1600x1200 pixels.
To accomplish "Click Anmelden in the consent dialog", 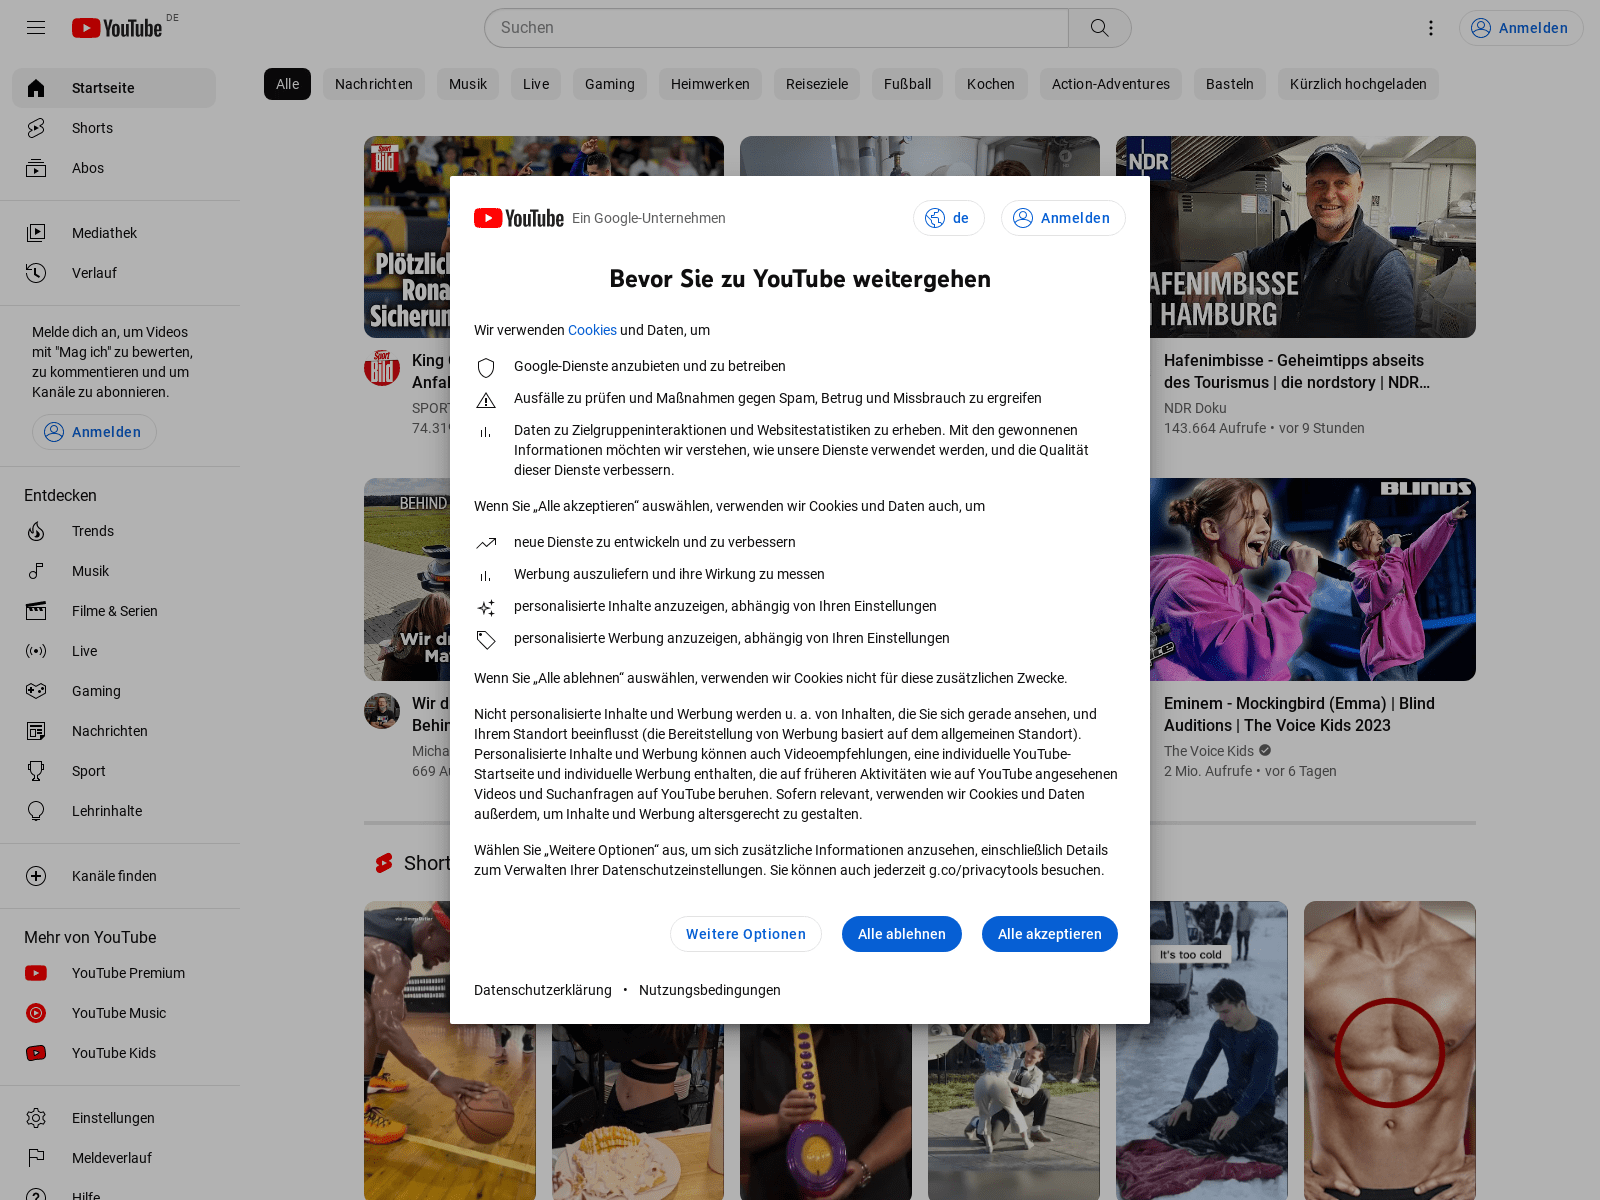I will point(1063,218).
